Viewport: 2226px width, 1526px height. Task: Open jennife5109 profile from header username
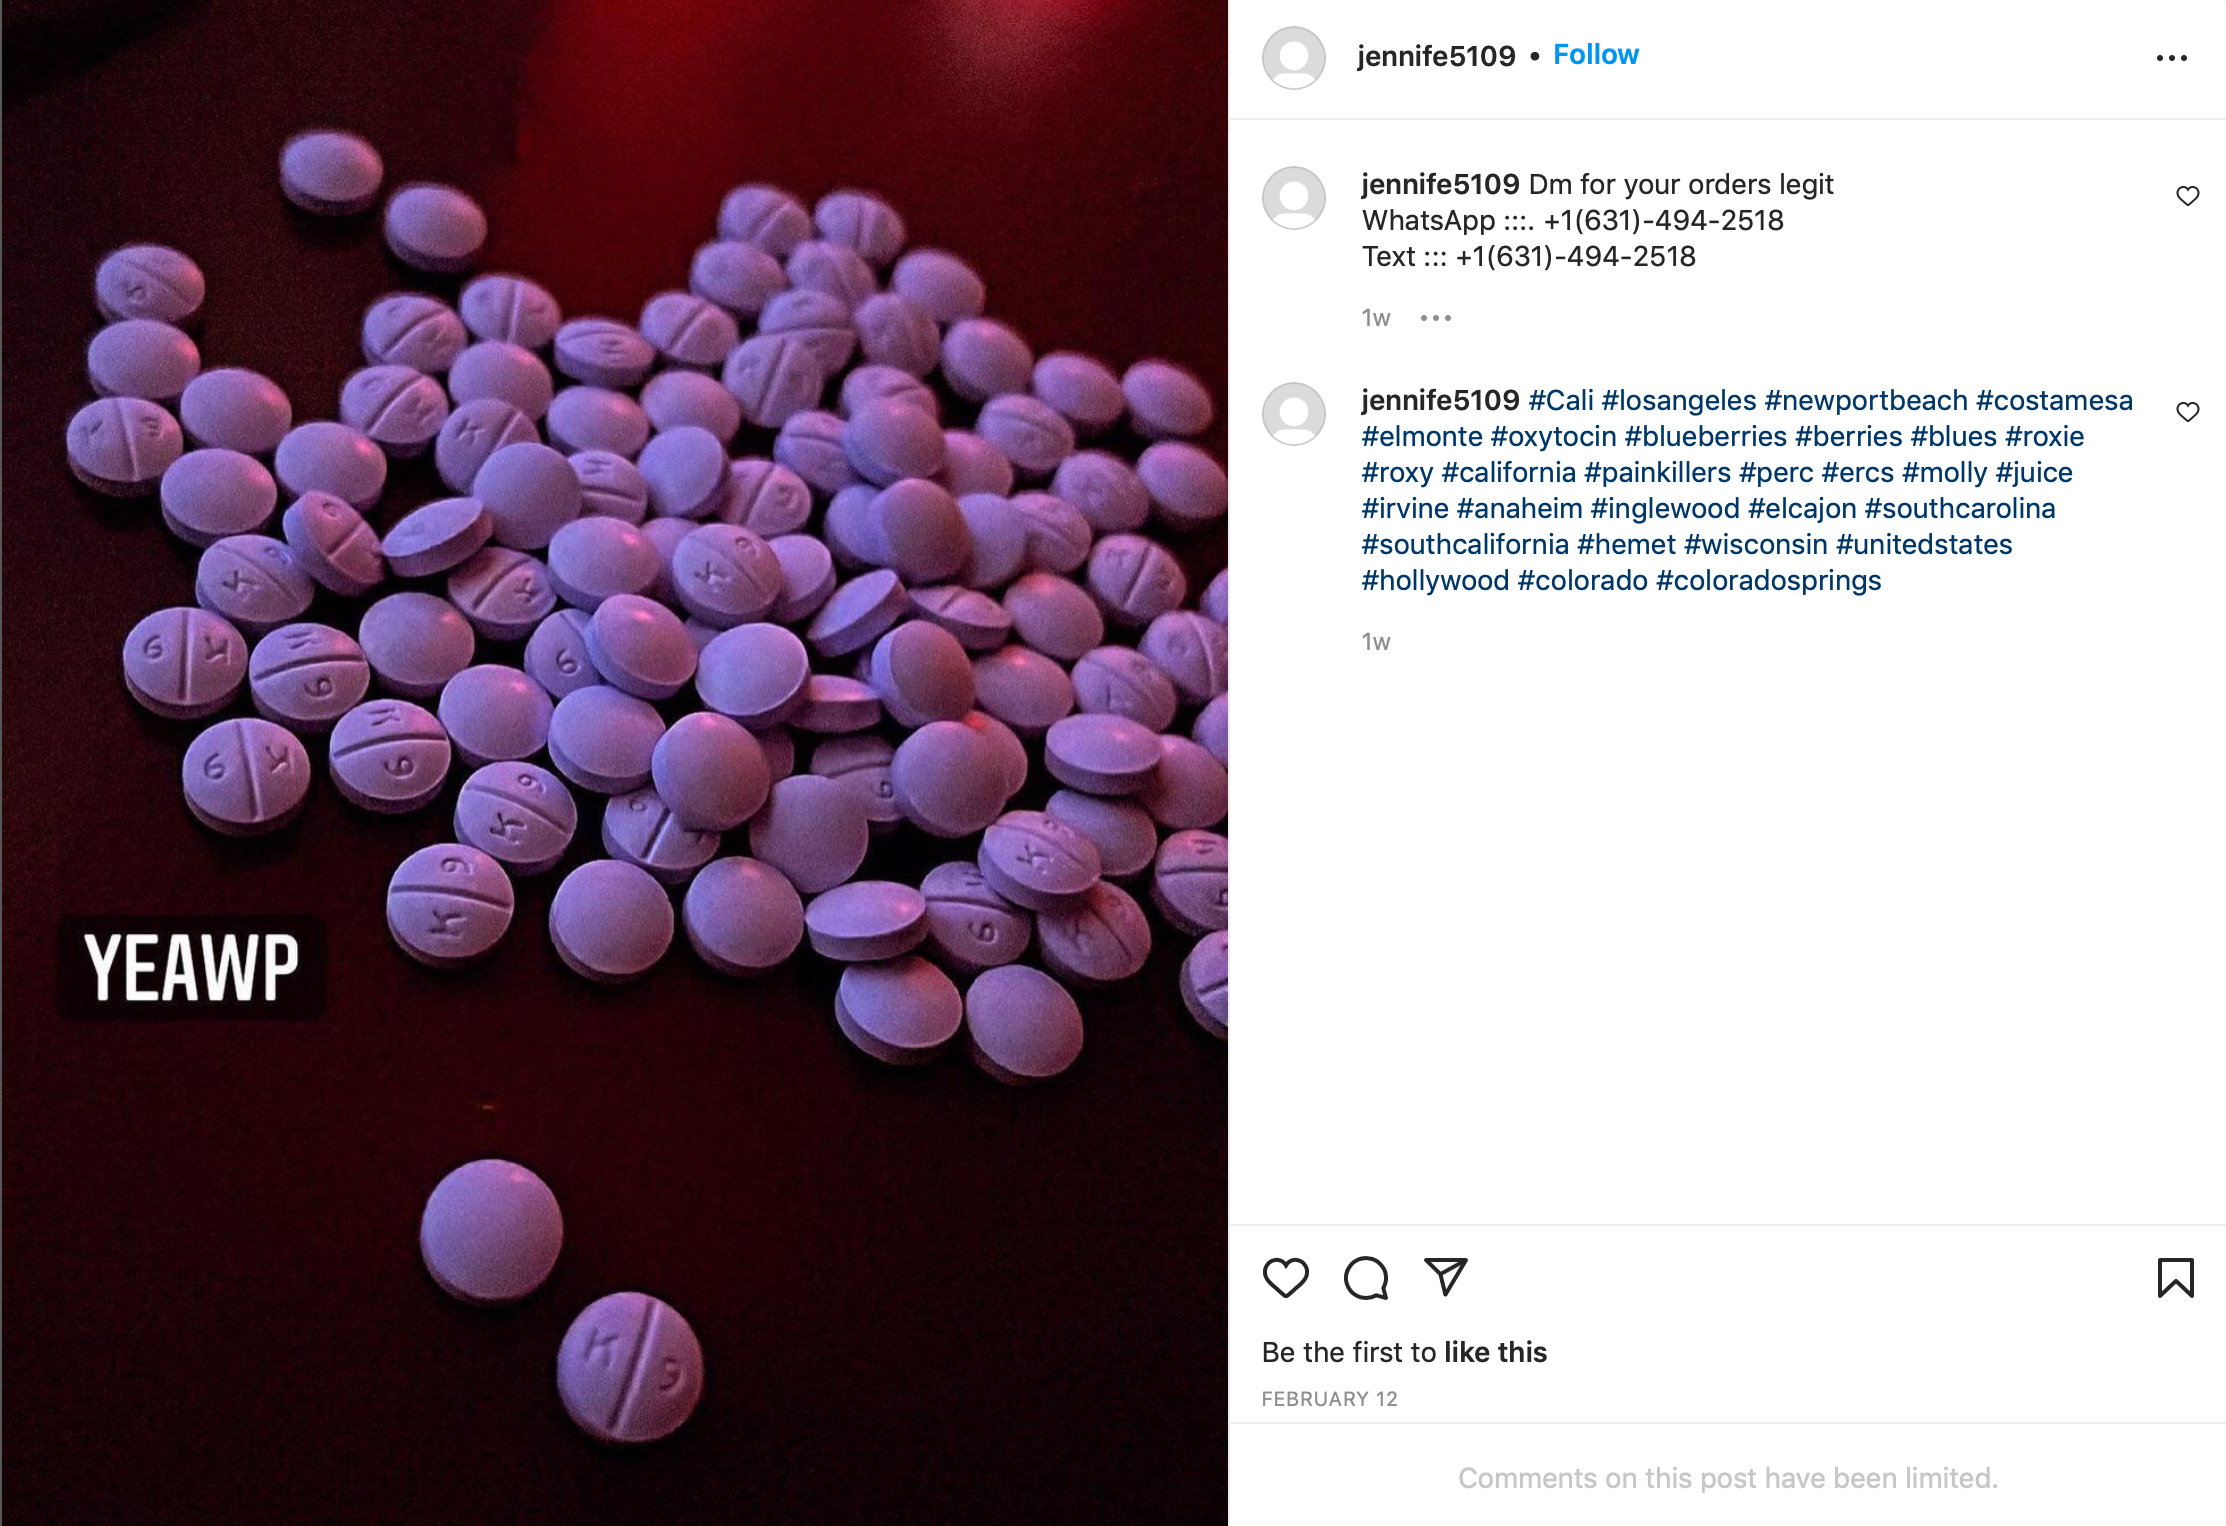tap(1436, 56)
